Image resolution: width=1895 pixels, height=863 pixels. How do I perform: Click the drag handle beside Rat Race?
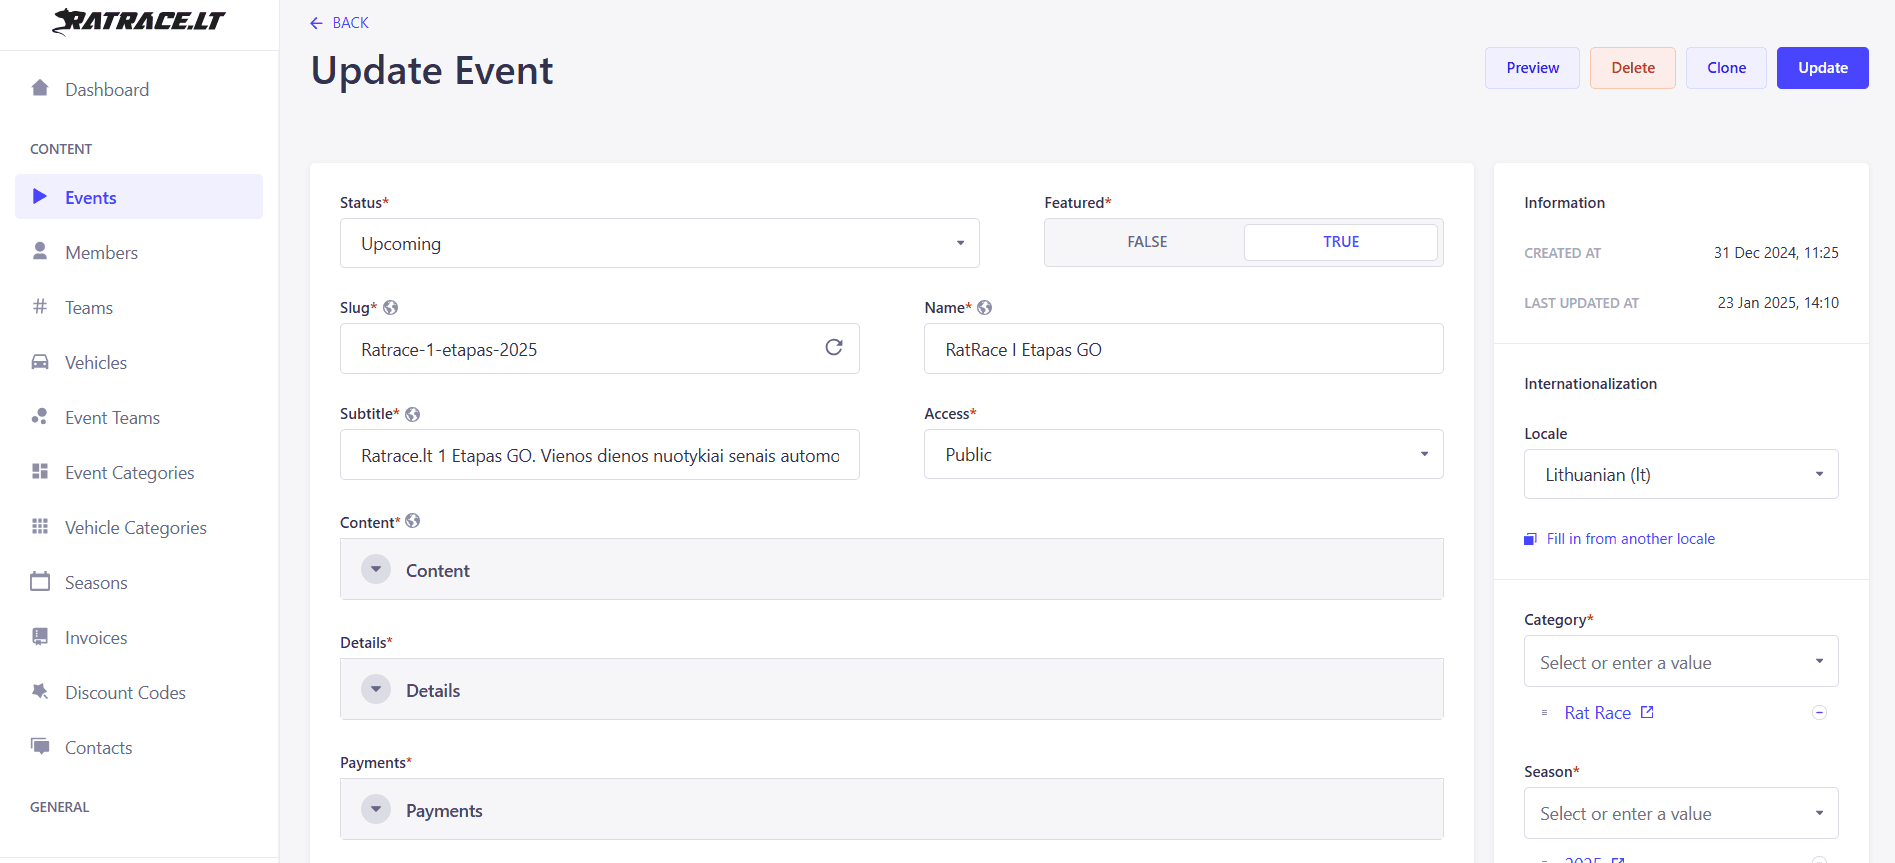(x=1545, y=713)
